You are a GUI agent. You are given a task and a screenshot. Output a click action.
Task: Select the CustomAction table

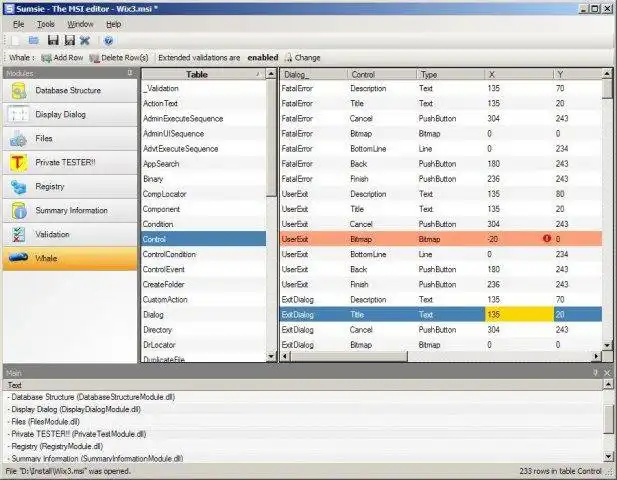pos(203,299)
